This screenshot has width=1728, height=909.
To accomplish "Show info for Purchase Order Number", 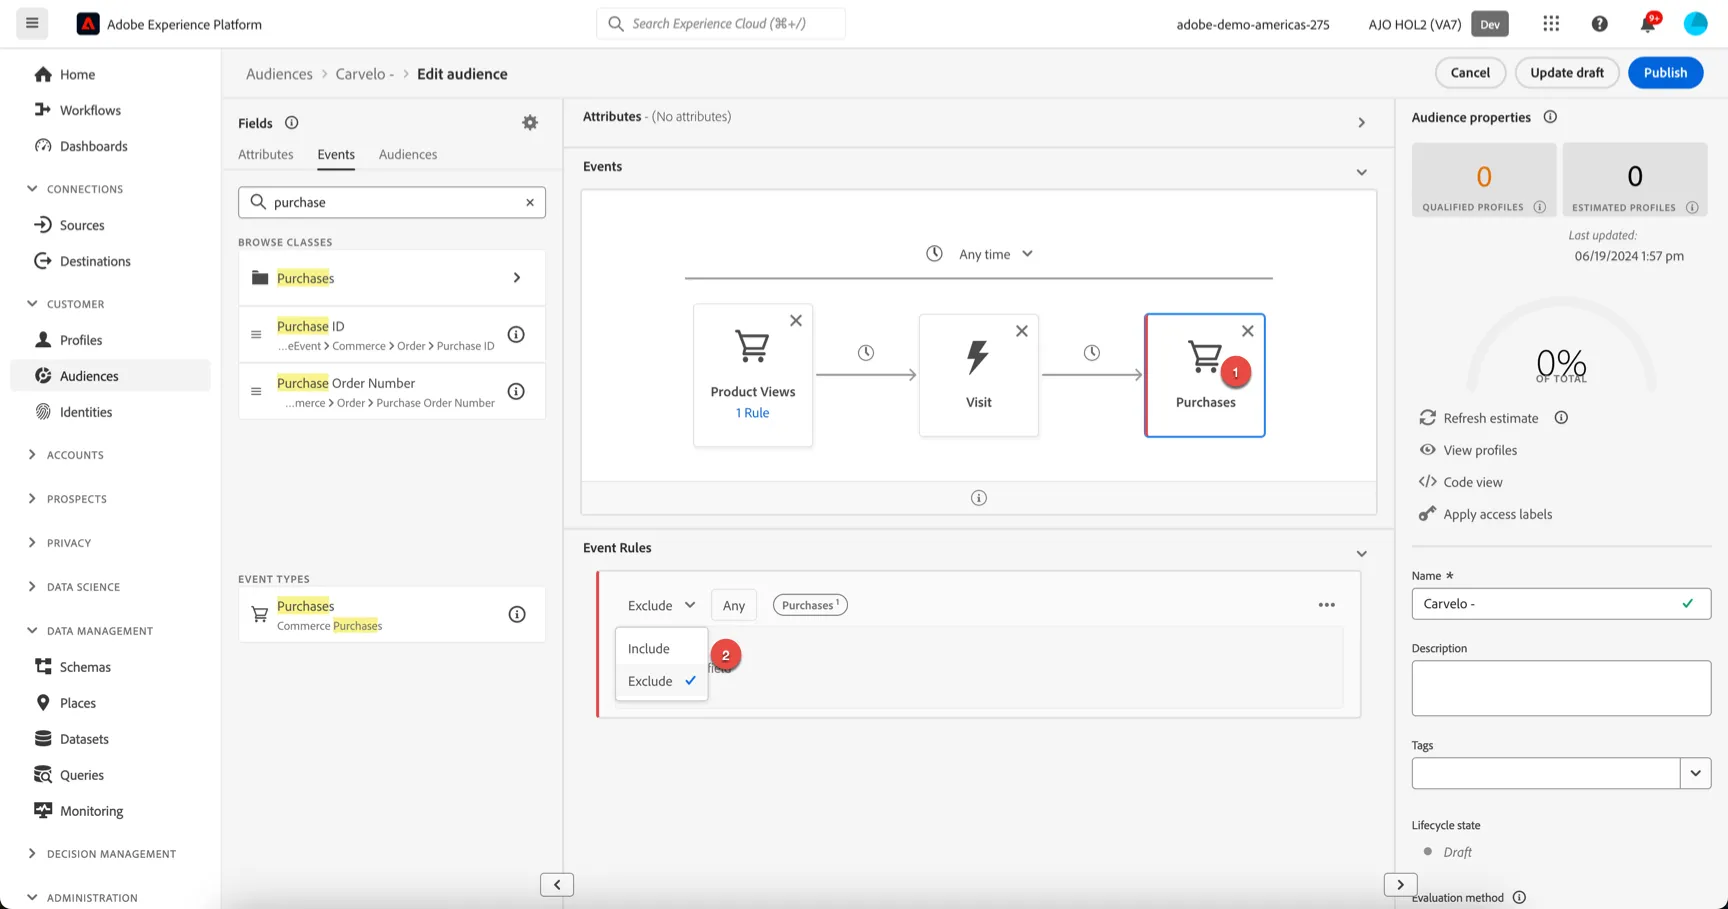I will point(516,391).
